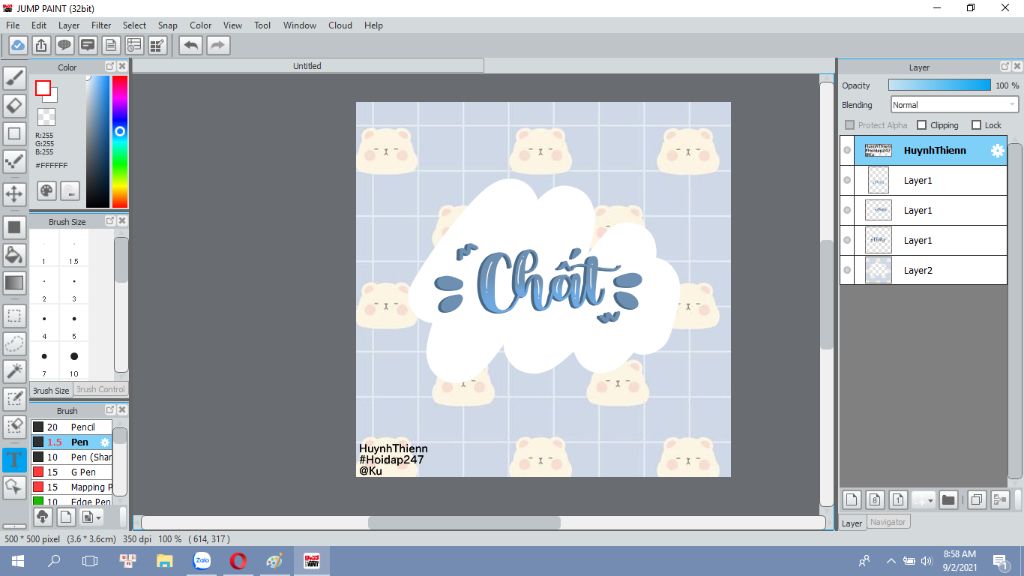Select the Mapping Pen brush
Image resolution: width=1024 pixels, height=576 pixels.
click(72, 487)
